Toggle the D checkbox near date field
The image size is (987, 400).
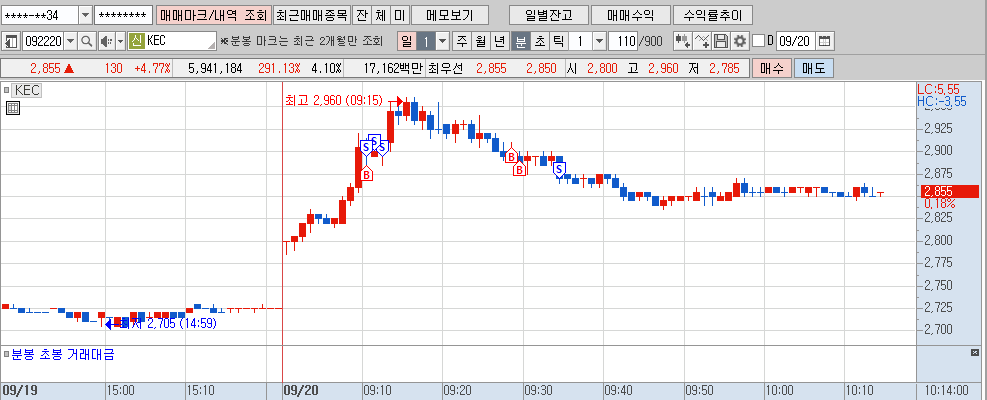pos(759,41)
